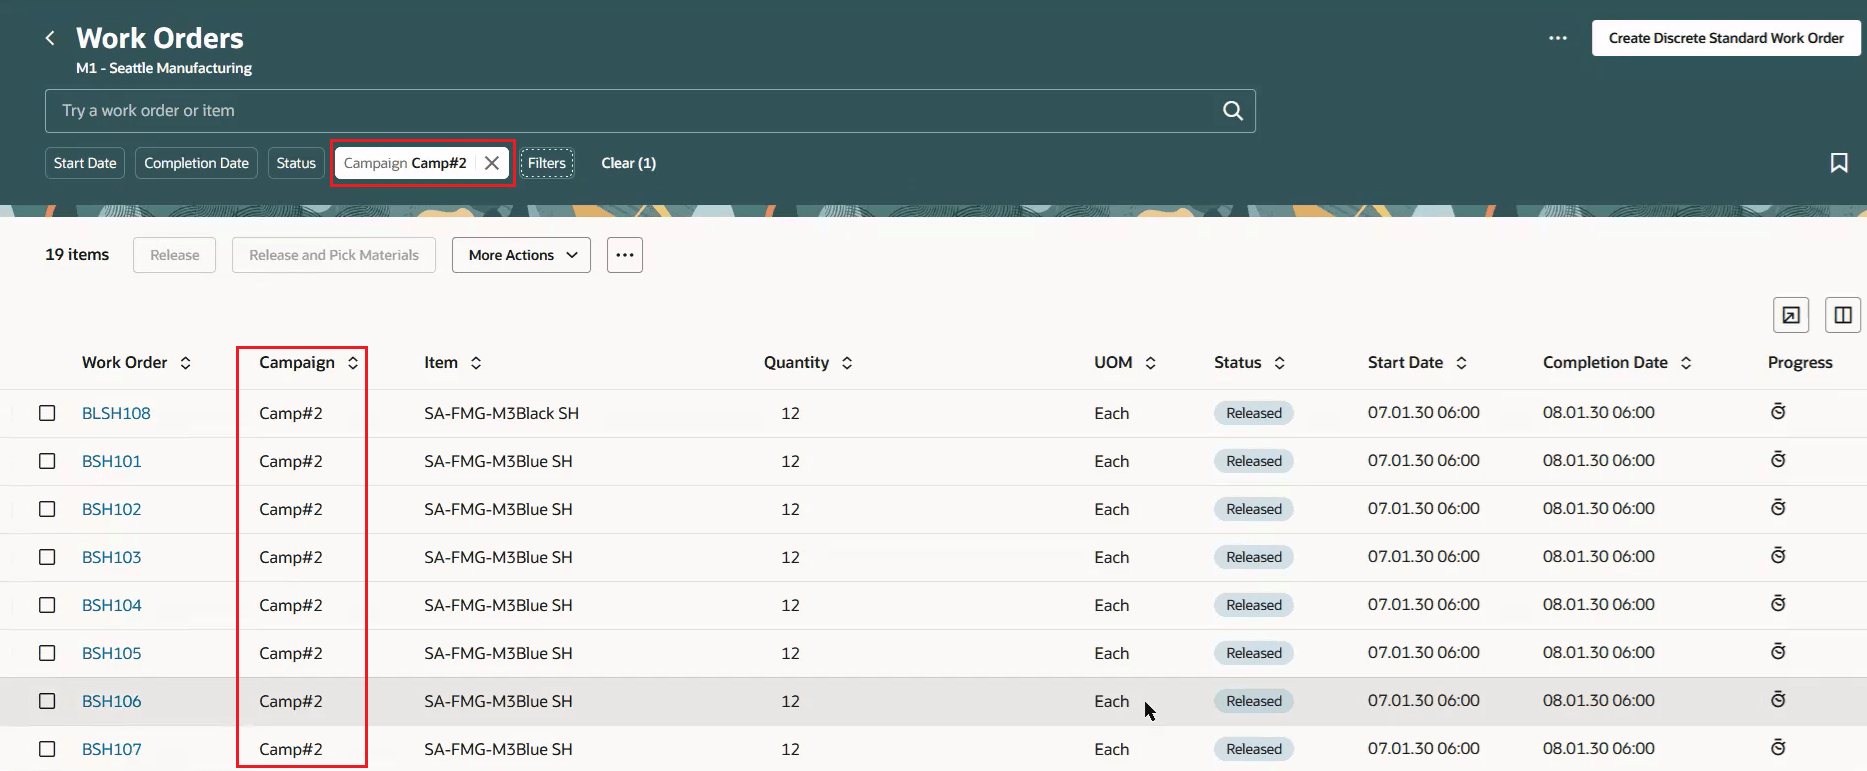1867x771 pixels.
Task: Click the progress icon for BSH107
Action: pos(1778,748)
